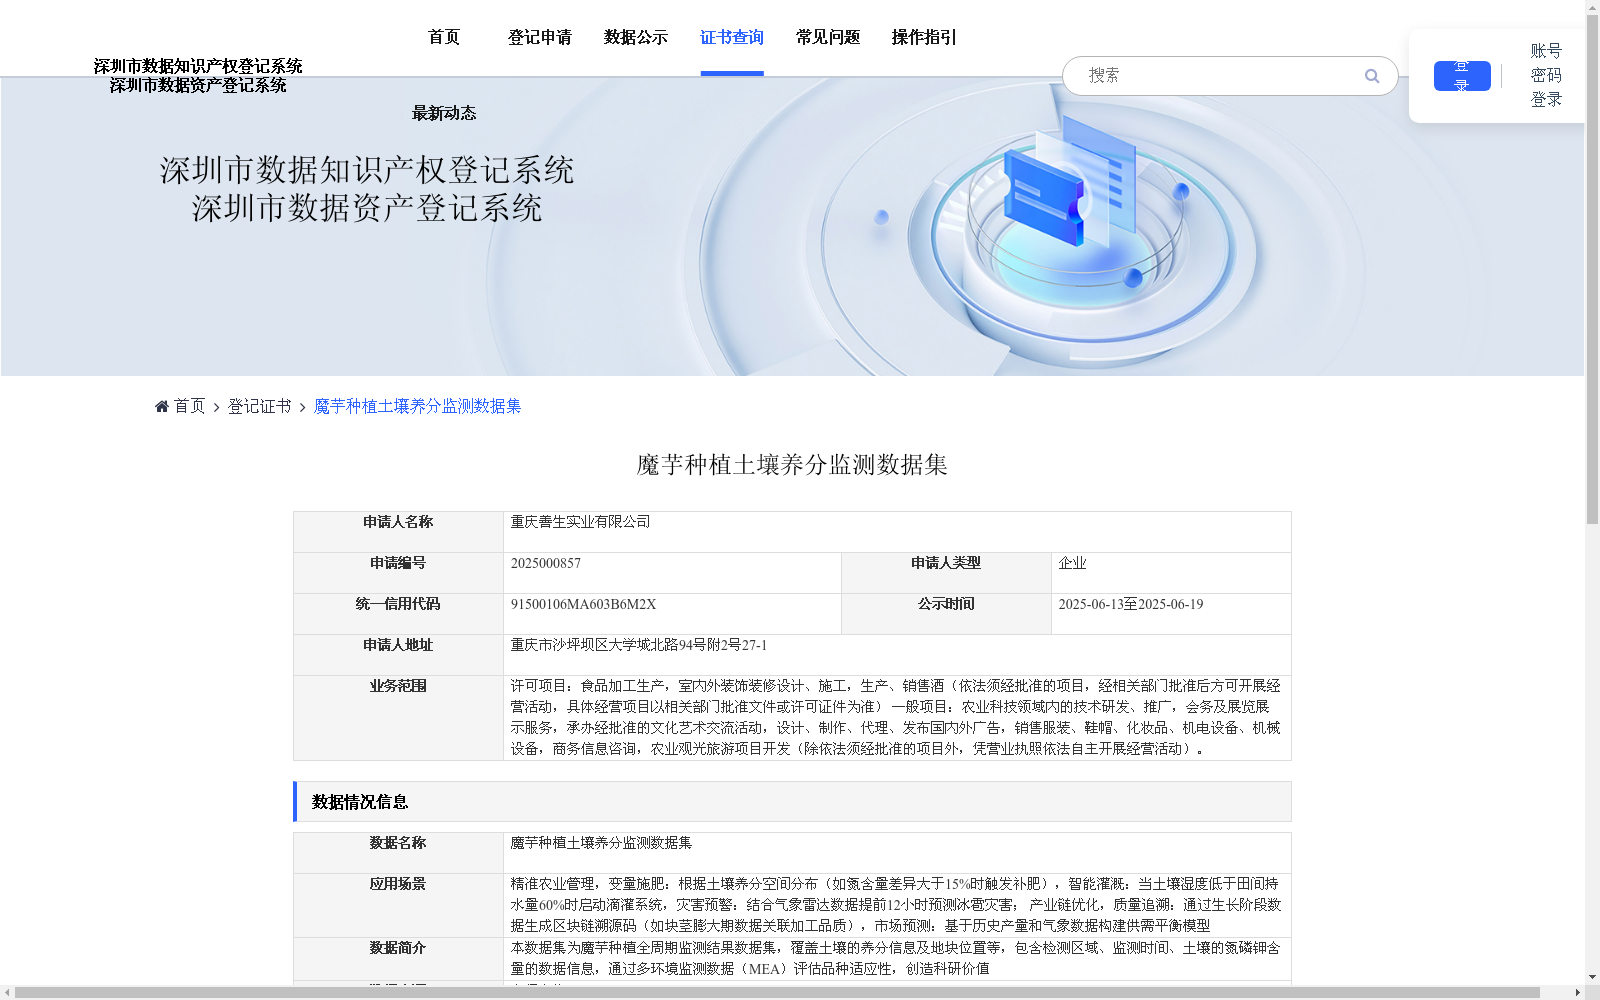Viewport: 1600px width, 1000px height.
Task: Click applicant type value 企业
Action: point(1072,563)
